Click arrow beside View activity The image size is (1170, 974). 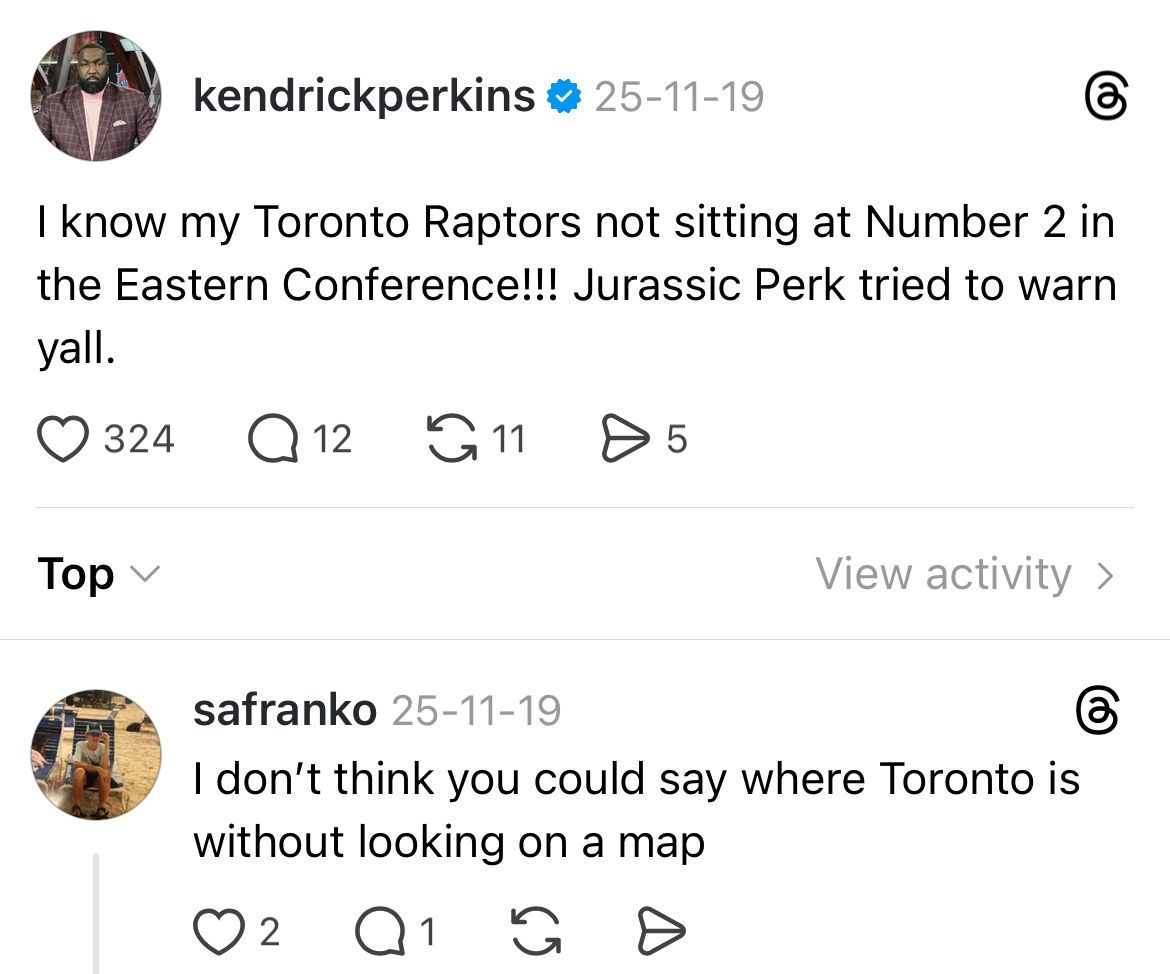pos(1105,575)
